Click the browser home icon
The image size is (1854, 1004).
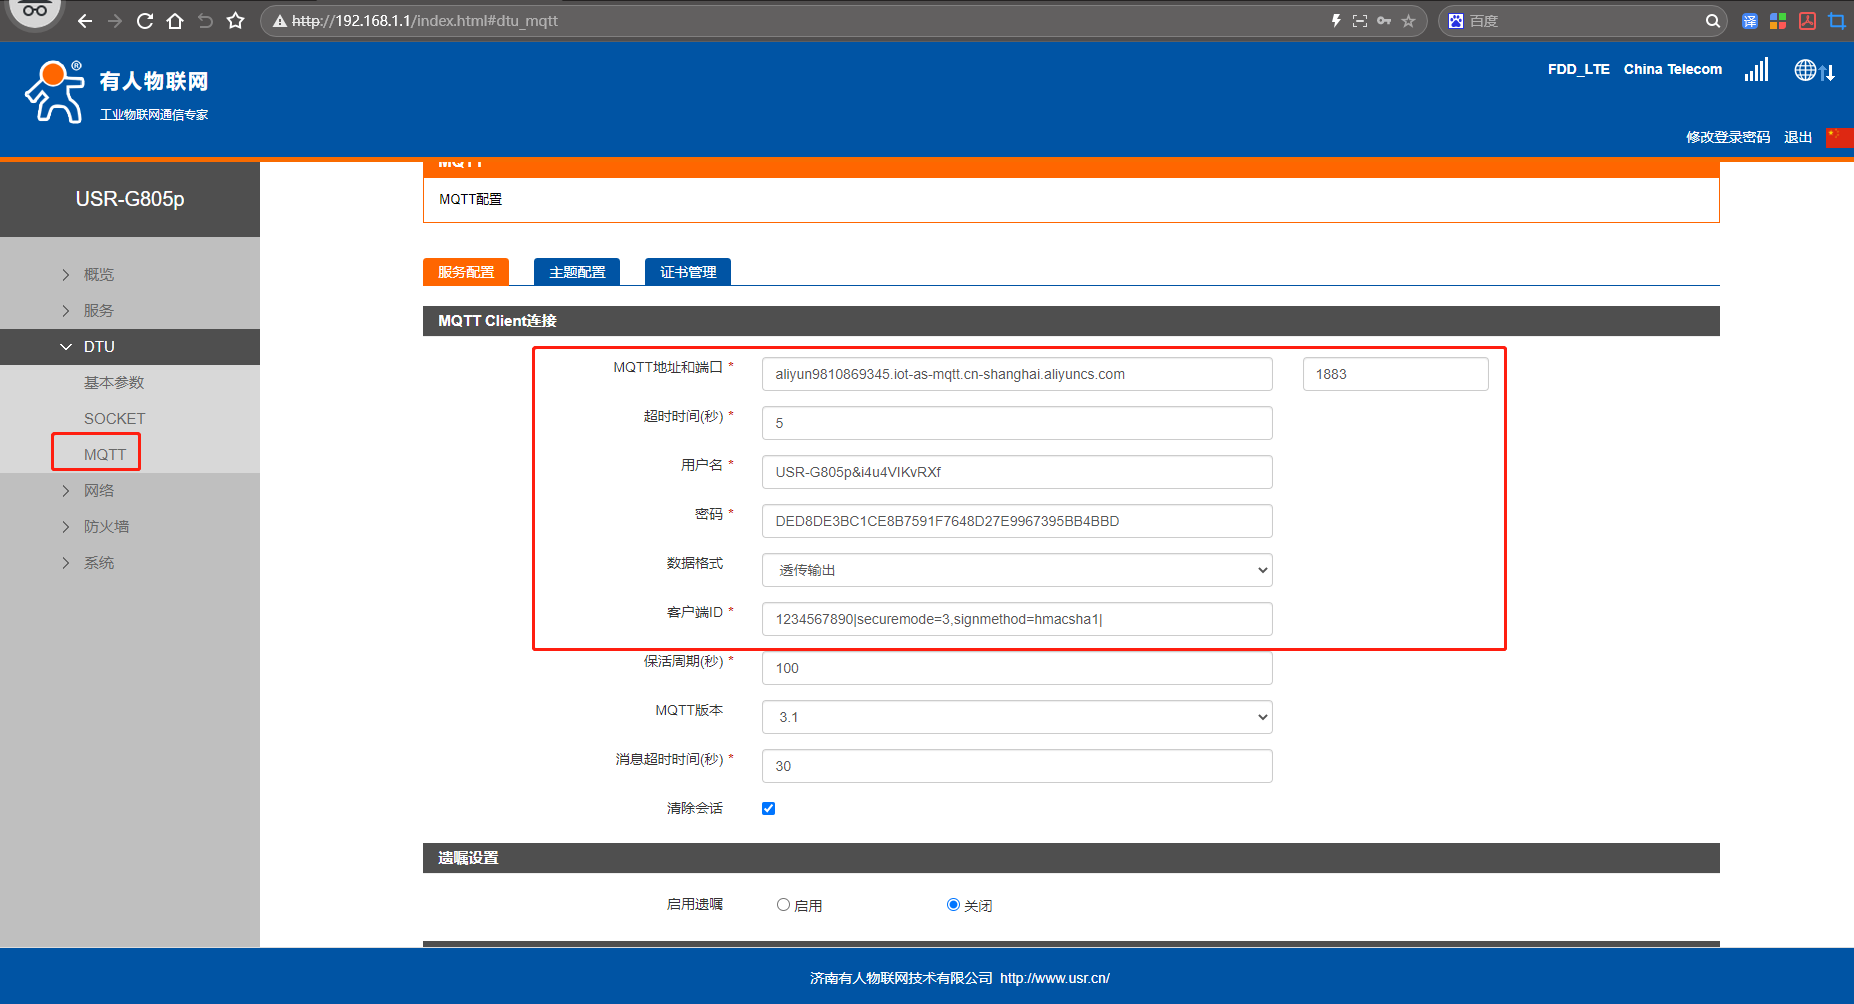pyautogui.click(x=175, y=21)
